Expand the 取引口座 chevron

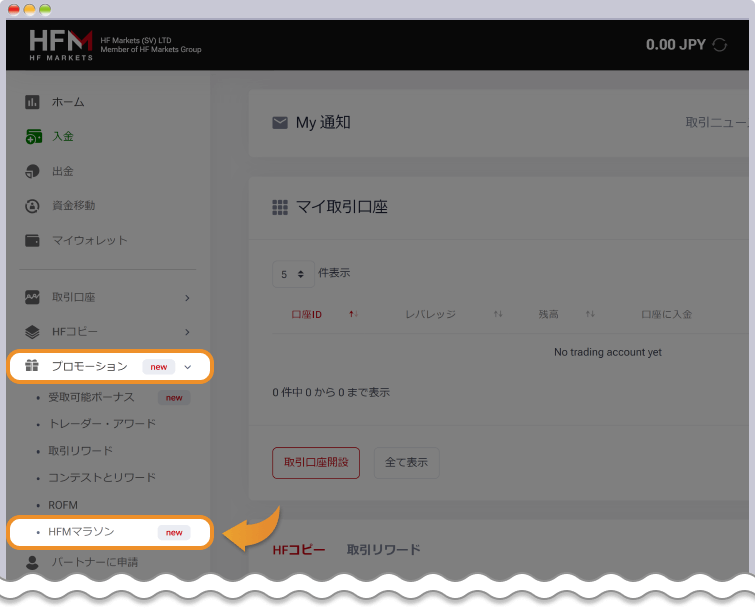pyautogui.click(x=187, y=298)
